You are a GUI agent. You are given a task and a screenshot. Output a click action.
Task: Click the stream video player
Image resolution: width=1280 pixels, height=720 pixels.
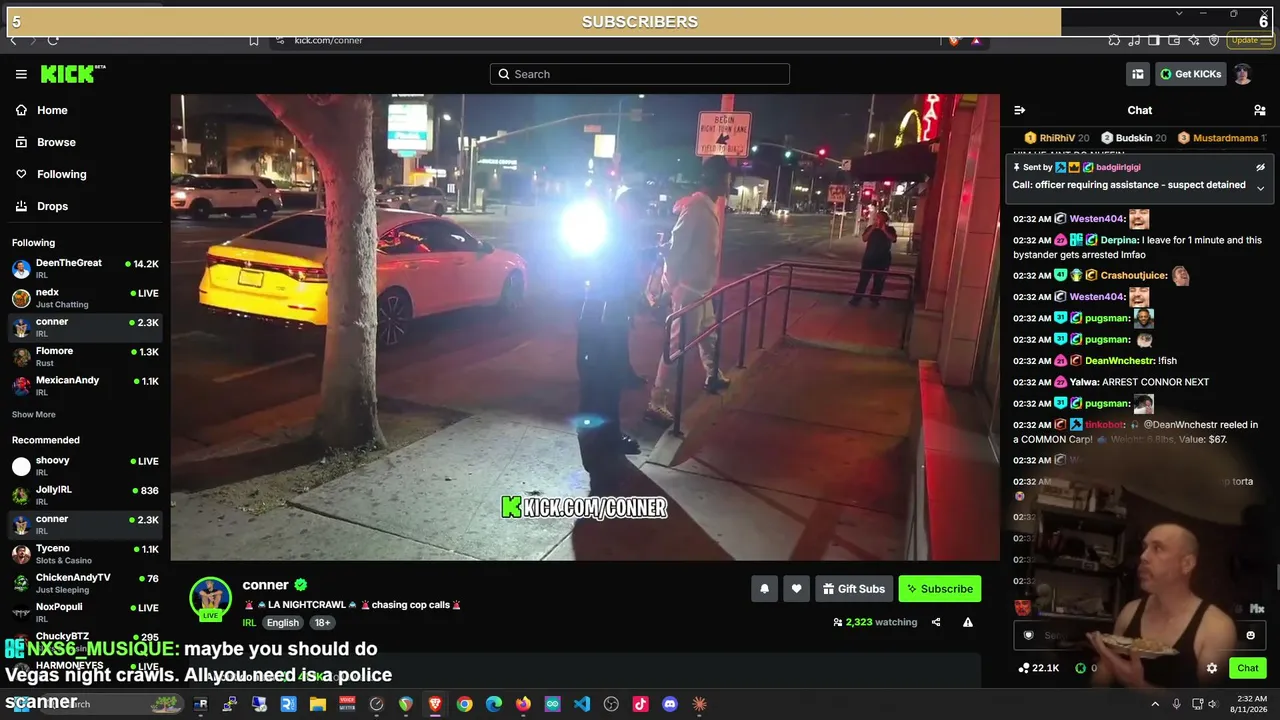coord(585,327)
